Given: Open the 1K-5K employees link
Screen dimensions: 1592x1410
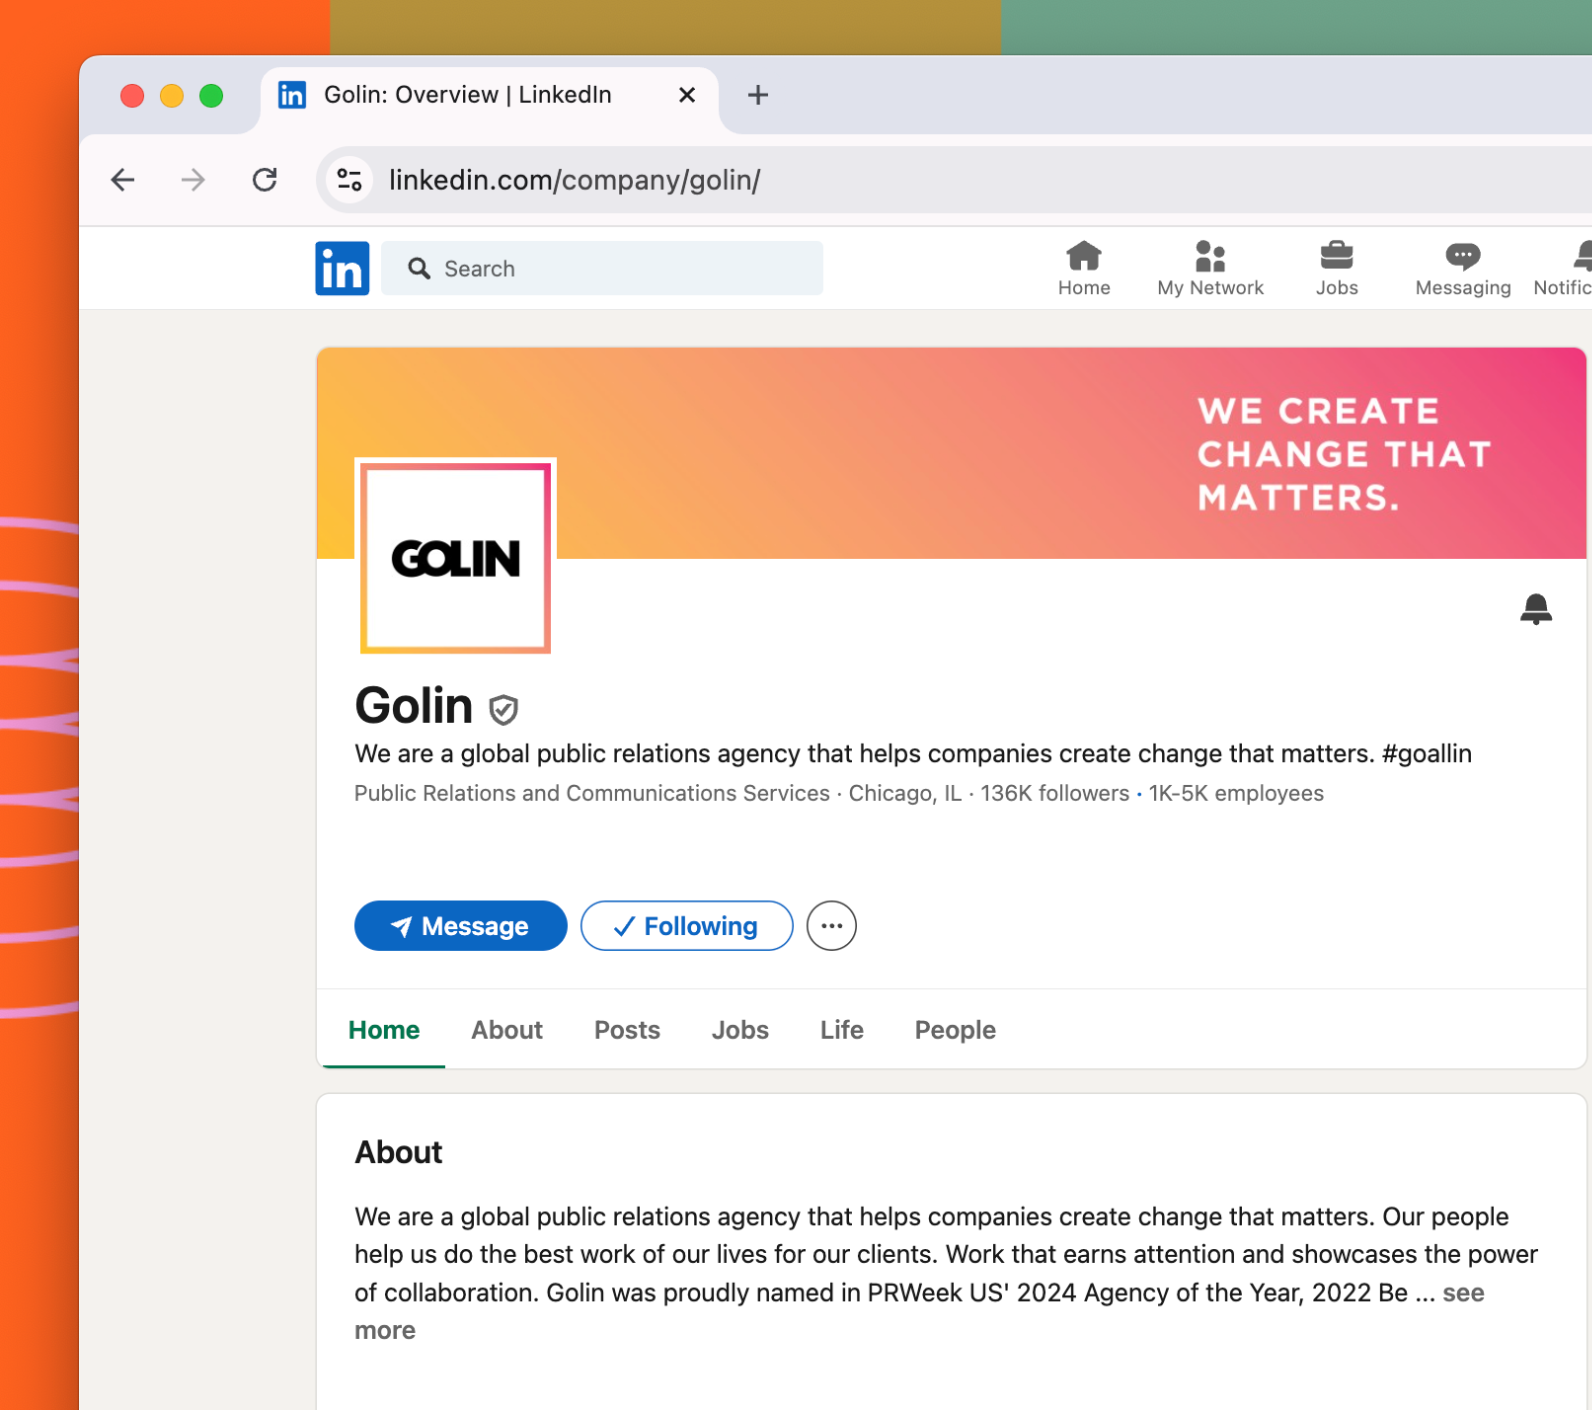Looking at the screenshot, I should [x=1236, y=793].
